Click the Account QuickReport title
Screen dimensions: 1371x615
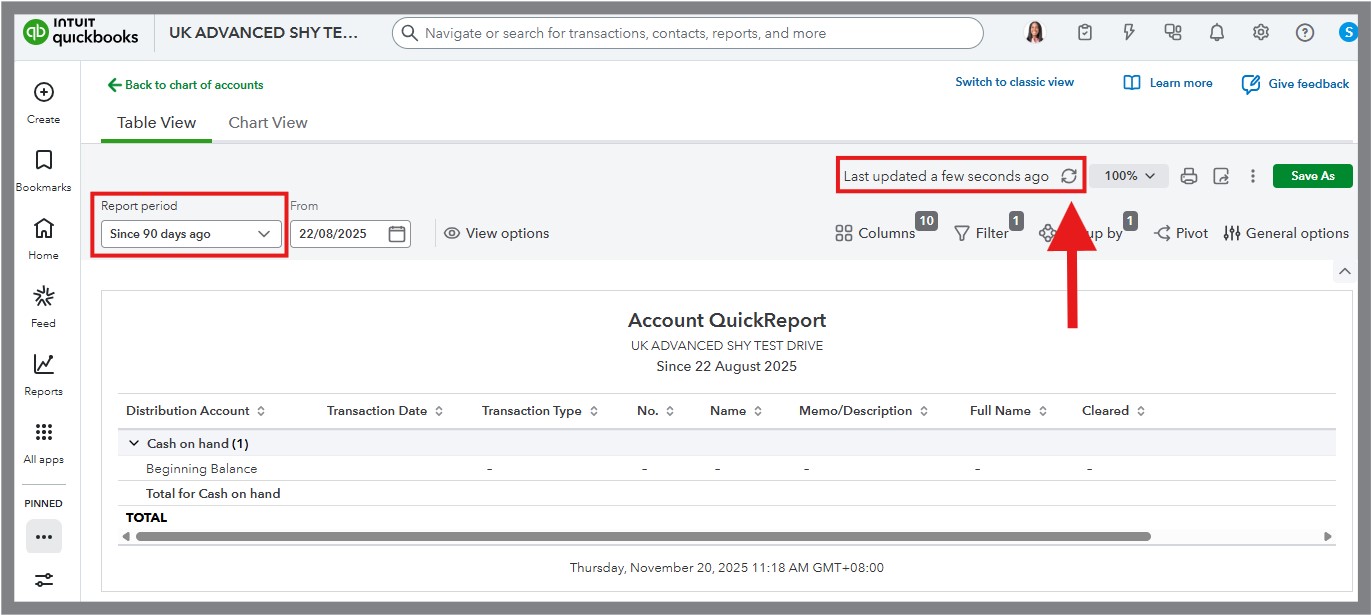point(727,321)
